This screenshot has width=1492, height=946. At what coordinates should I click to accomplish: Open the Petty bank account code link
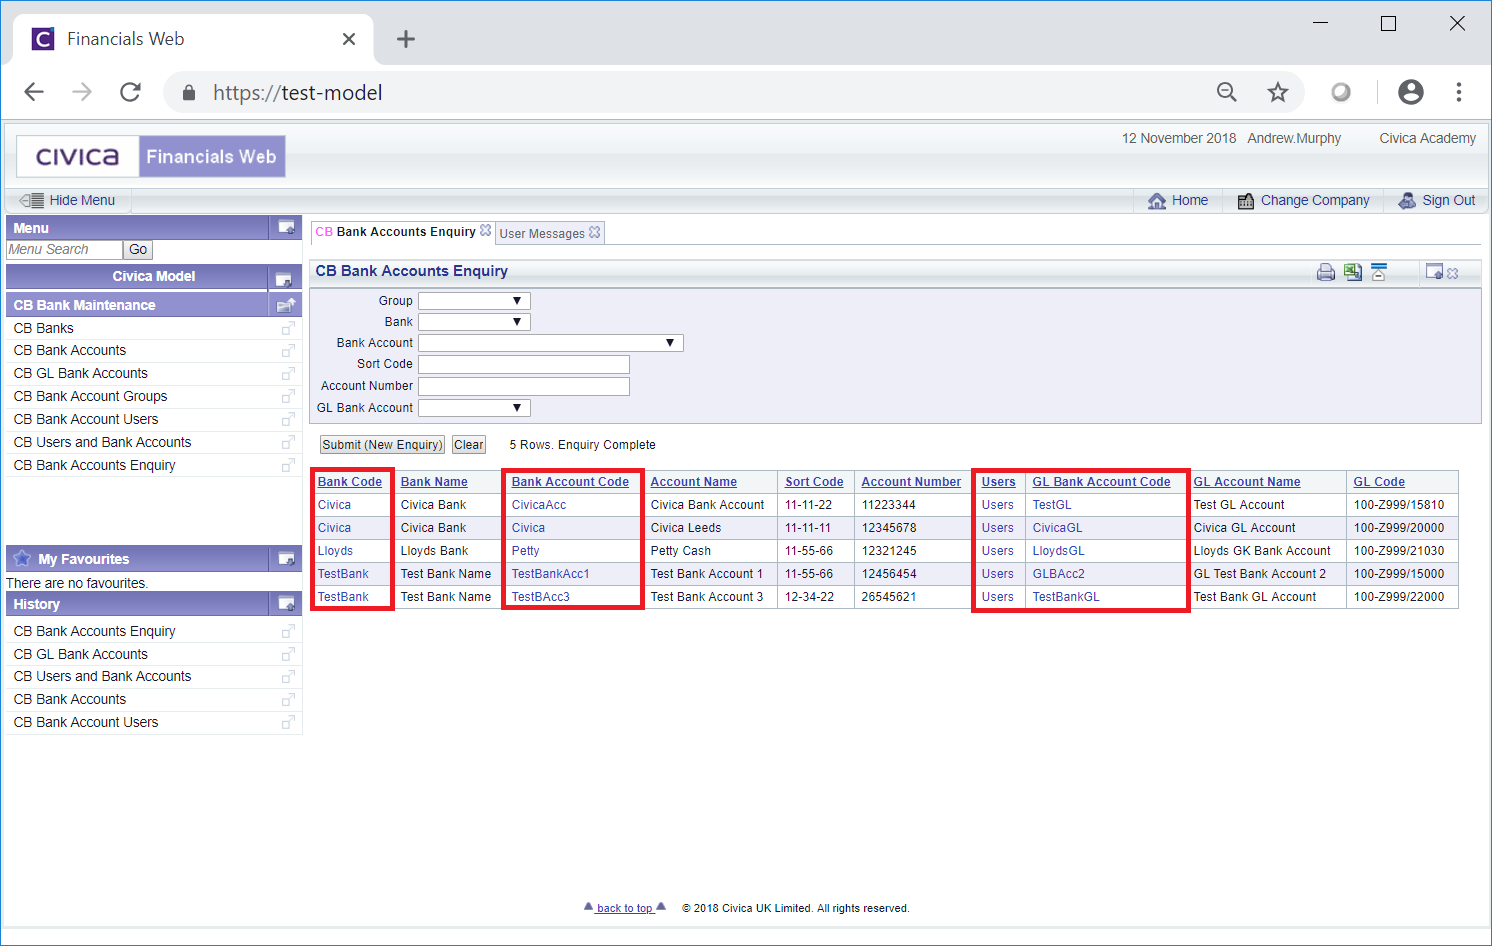coord(526,551)
